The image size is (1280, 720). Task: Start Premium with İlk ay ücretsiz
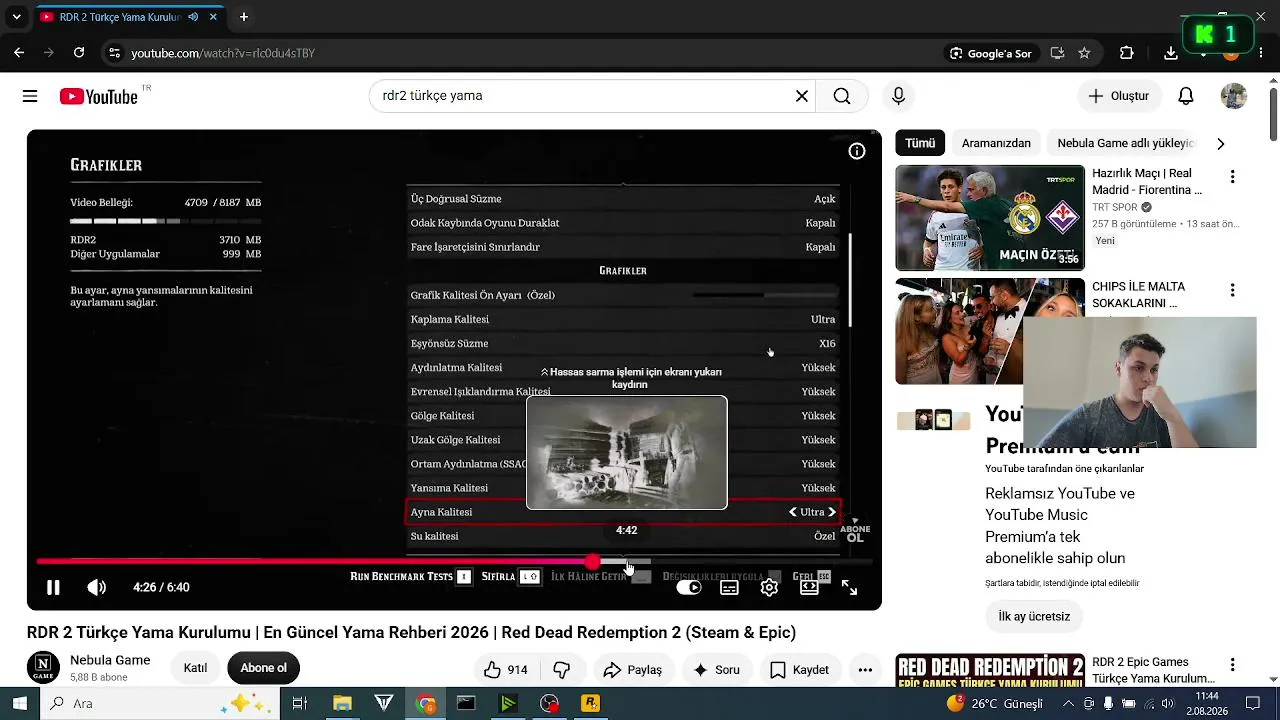coord(1034,616)
